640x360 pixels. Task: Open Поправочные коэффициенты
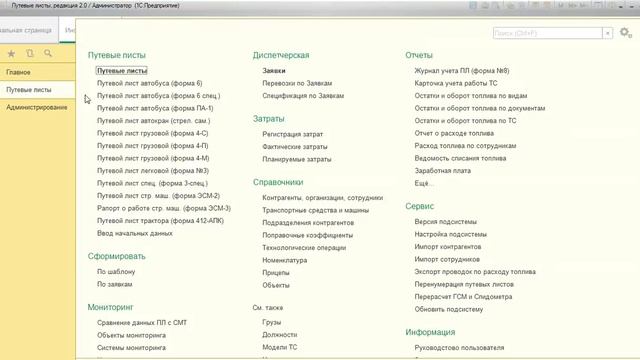pyautogui.click(x=308, y=235)
